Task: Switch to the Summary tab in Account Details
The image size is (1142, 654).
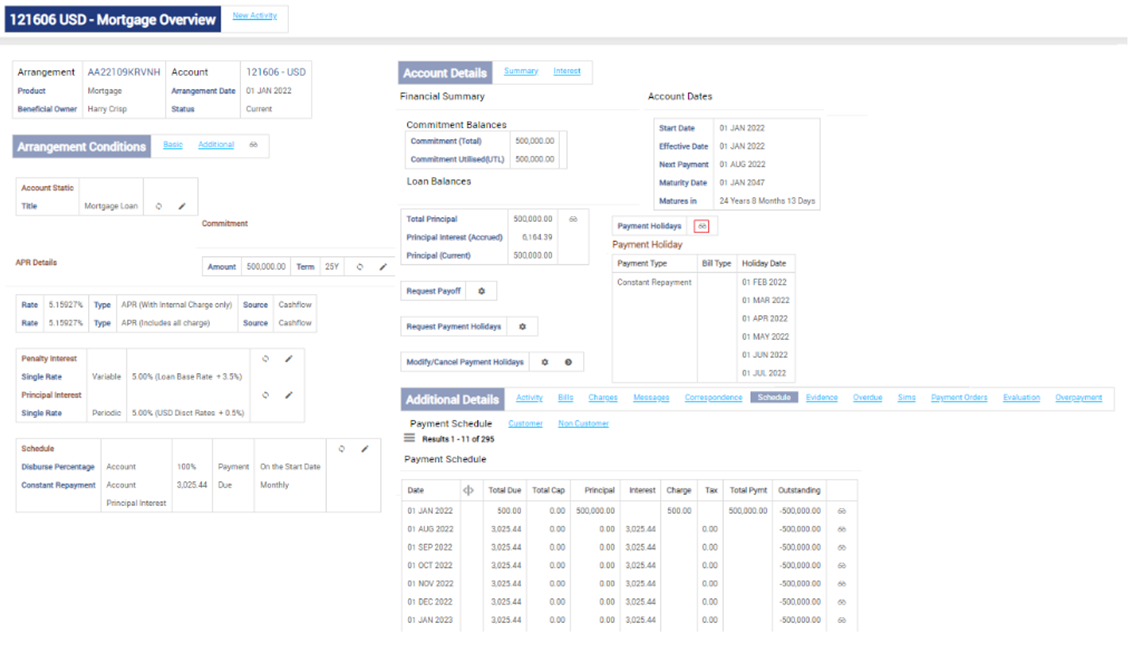Action: (x=521, y=71)
